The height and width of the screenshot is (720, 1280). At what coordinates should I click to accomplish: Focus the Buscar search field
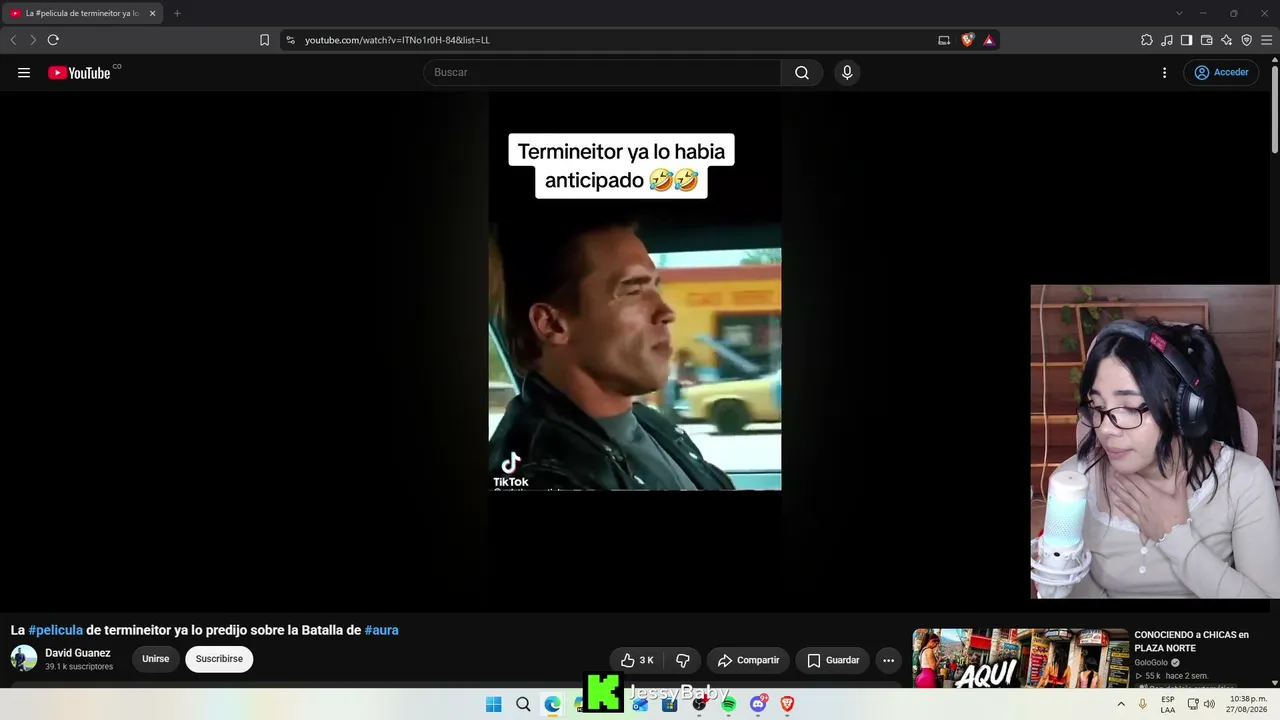pos(603,72)
